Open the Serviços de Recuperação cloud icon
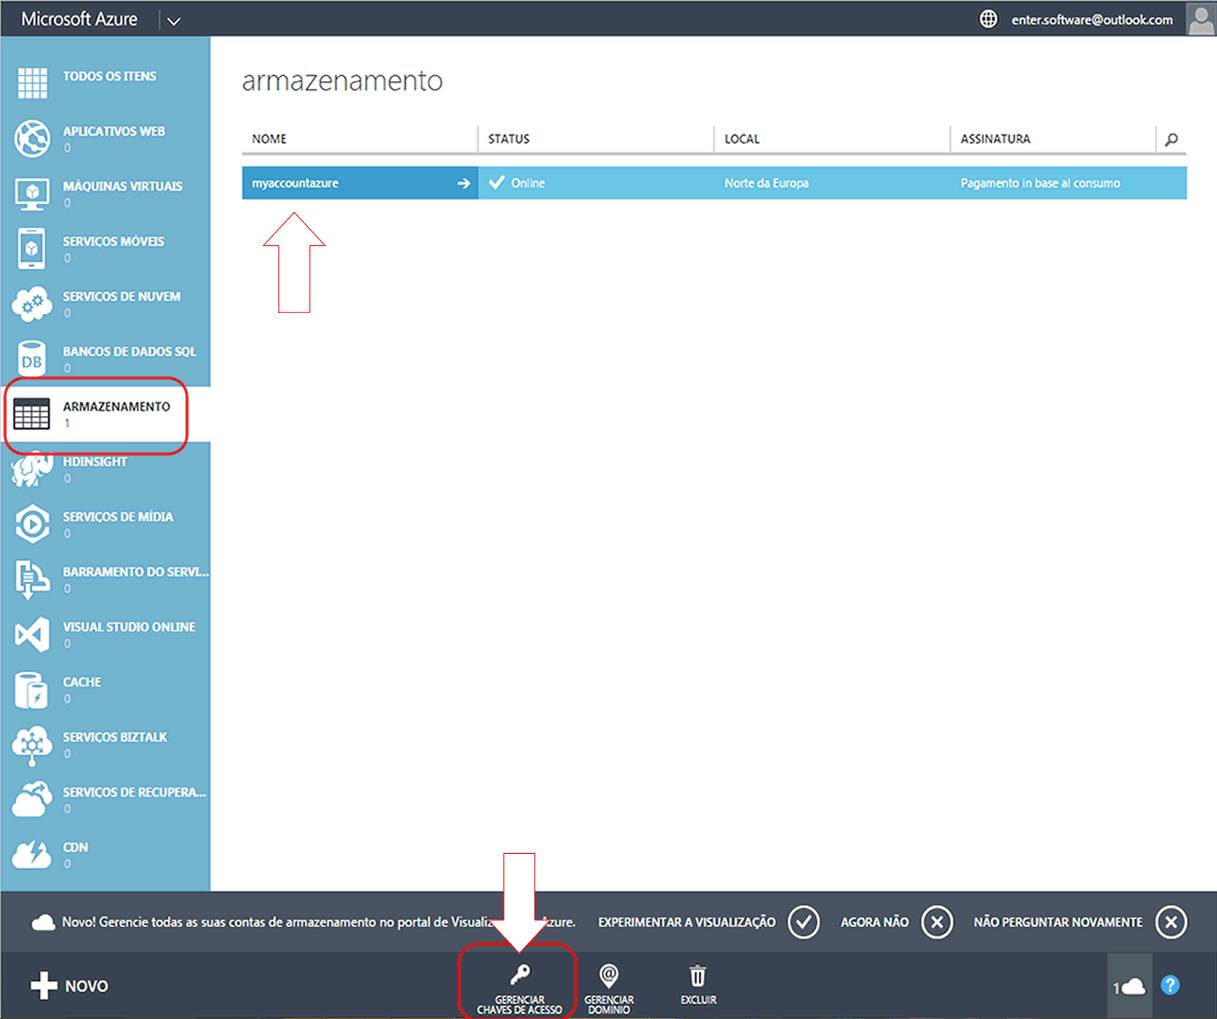The image size is (1217, 1019). click(x=32, y=799)
